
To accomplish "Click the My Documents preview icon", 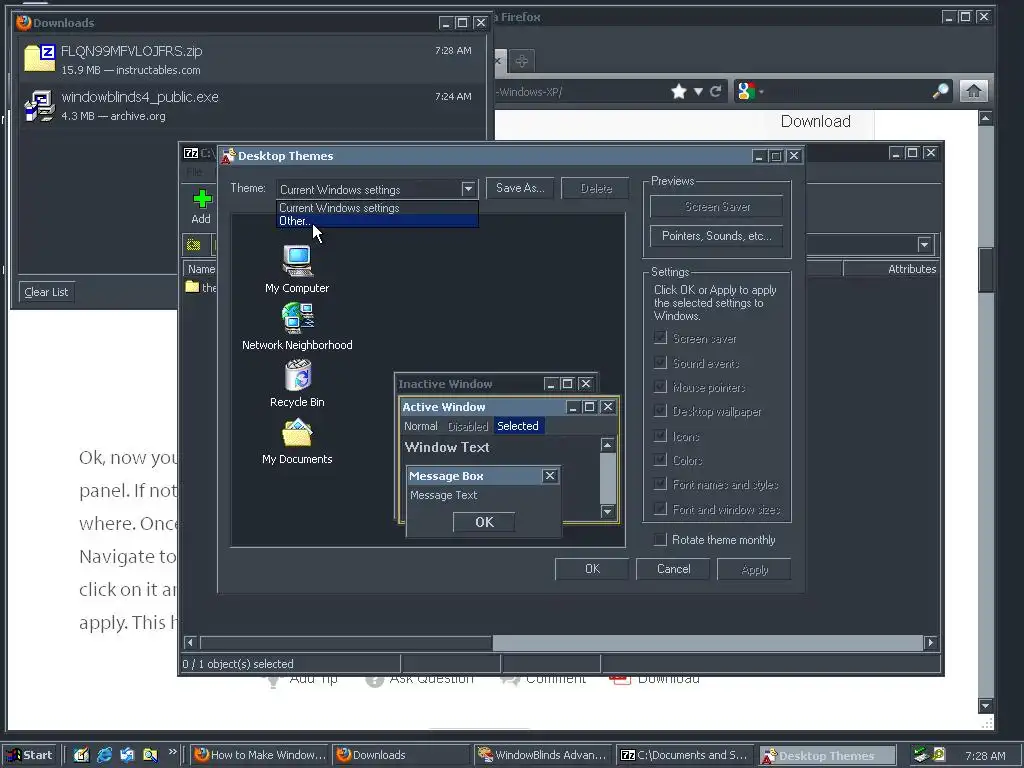I will 297,433.
